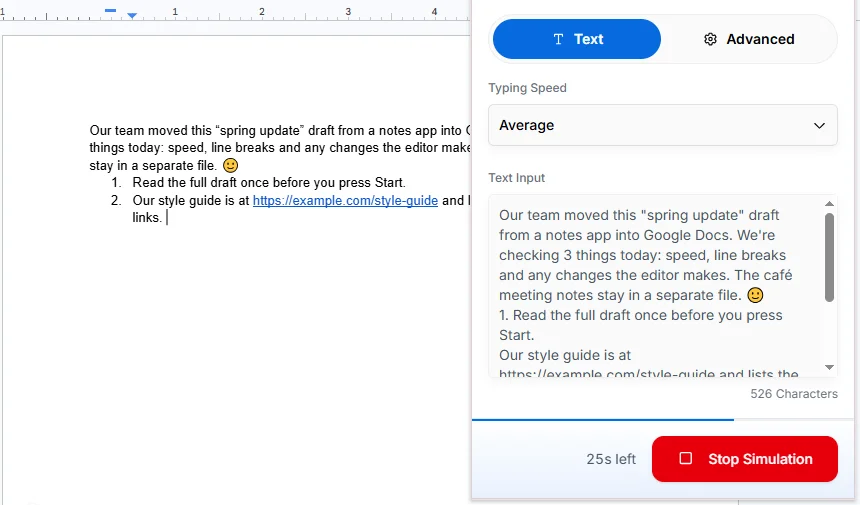Click the left indent marker on the ruler

pyautogui.click(x=132, y=16)
